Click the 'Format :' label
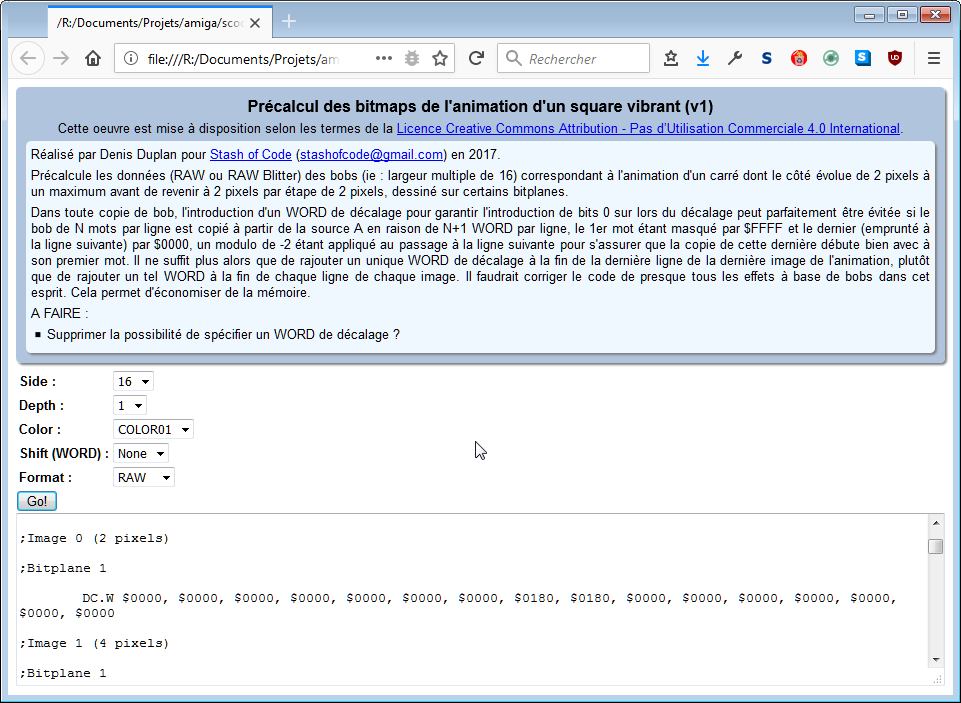Viewport: 961px width, 703px height. coord(46,477)
